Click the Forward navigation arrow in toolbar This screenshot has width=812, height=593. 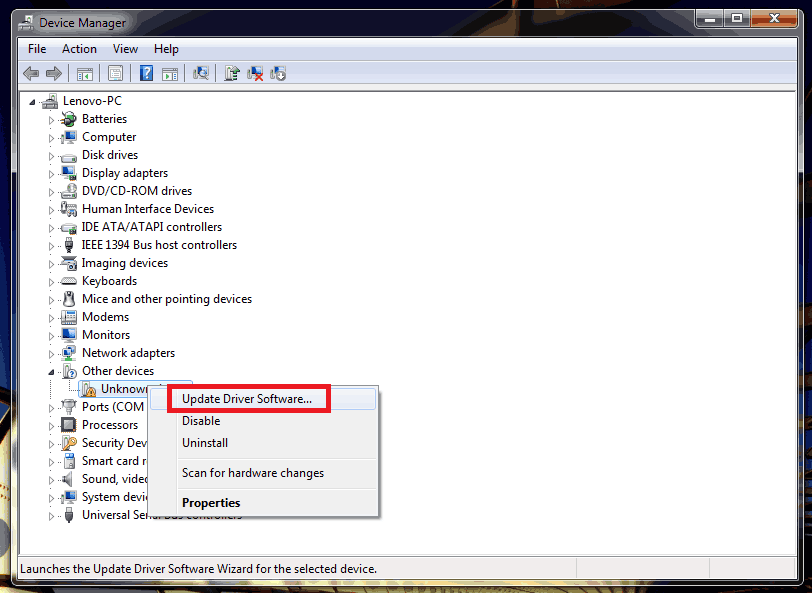pos(53,72)
